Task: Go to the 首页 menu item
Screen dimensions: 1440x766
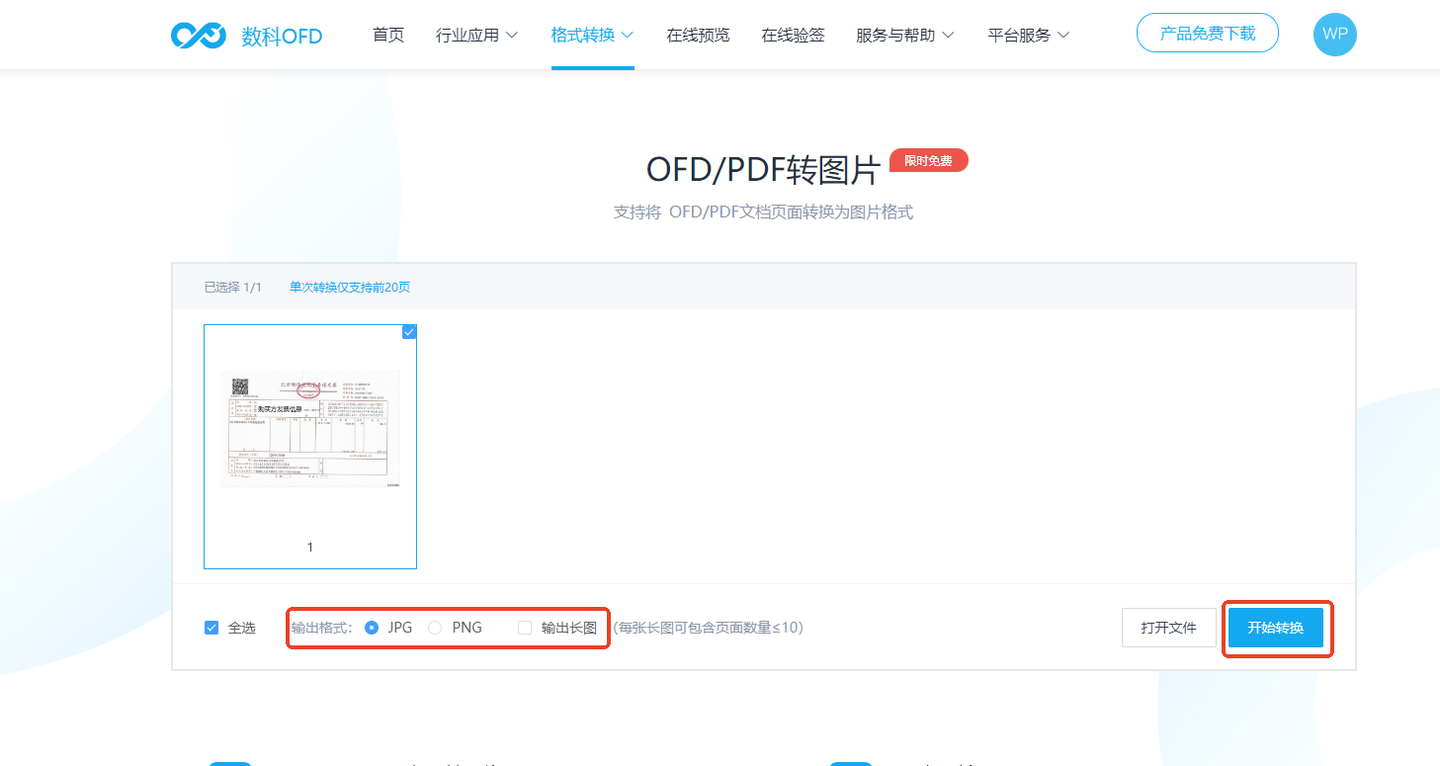Action: point(387,33)
